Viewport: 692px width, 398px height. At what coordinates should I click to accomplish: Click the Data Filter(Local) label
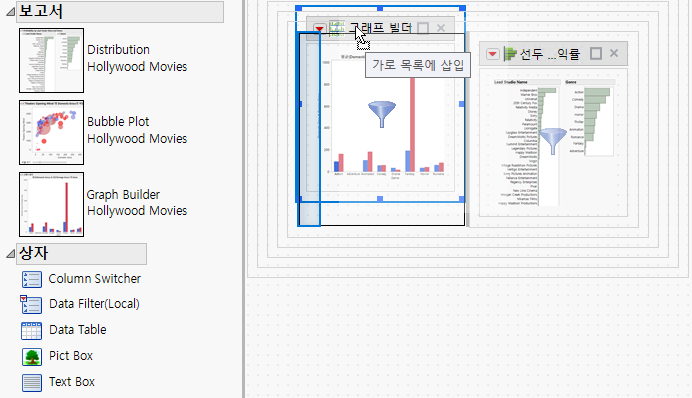tap(94, 304)
